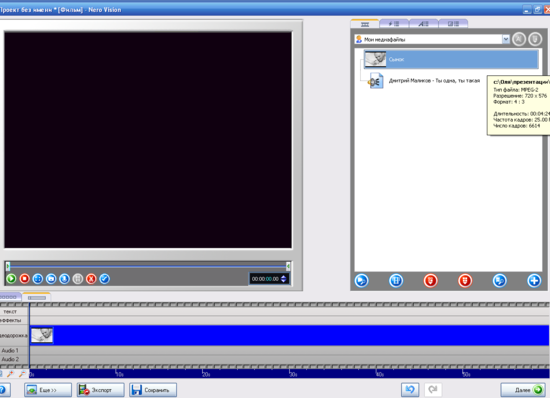The width and height of the screenshot is (550, 398).
Task: Start playback with the green play button
Action: tap(11, 279)
